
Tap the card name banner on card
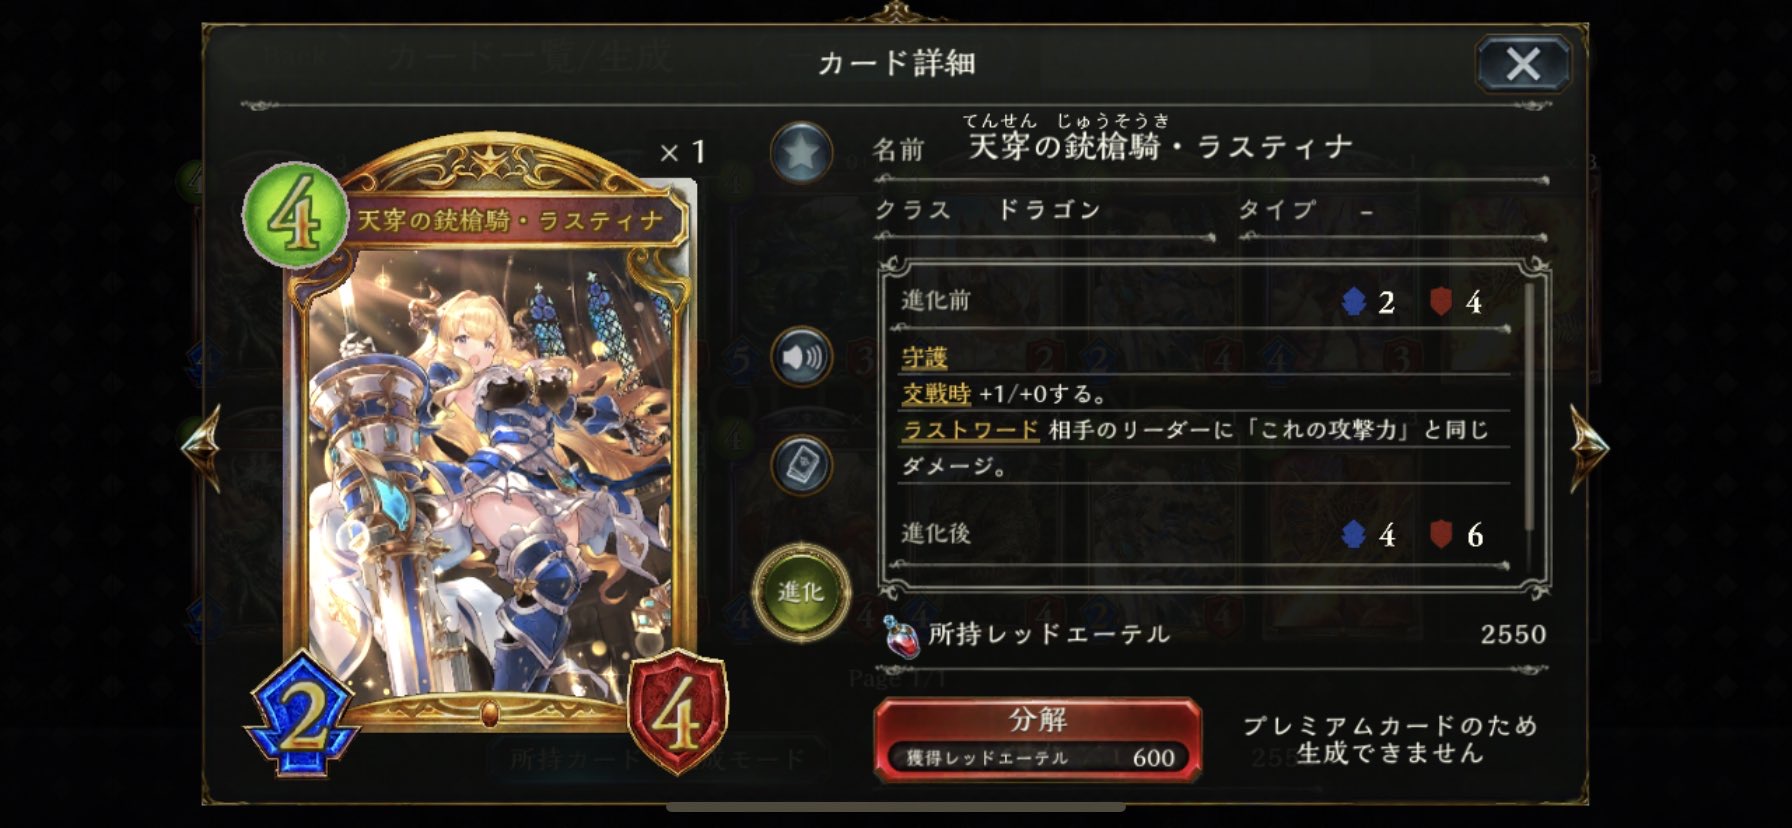tap(512, 221)
